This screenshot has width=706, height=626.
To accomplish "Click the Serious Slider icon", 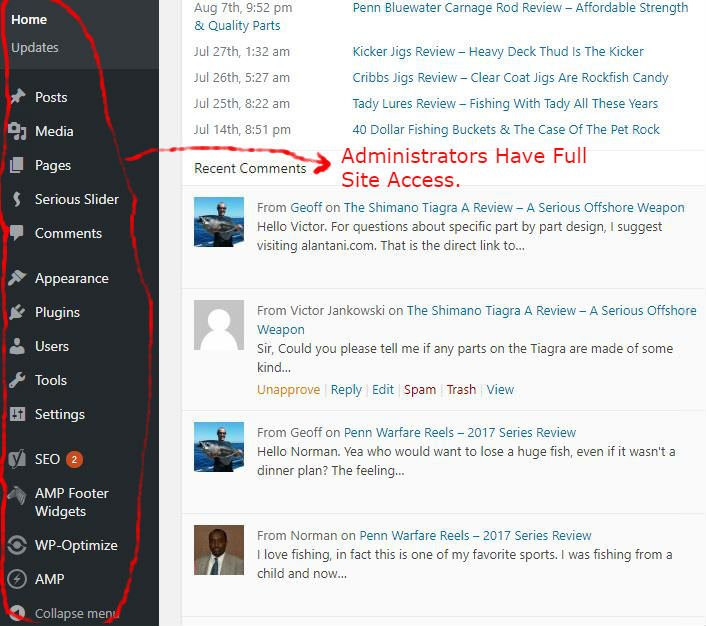I will tap(17, 199).
